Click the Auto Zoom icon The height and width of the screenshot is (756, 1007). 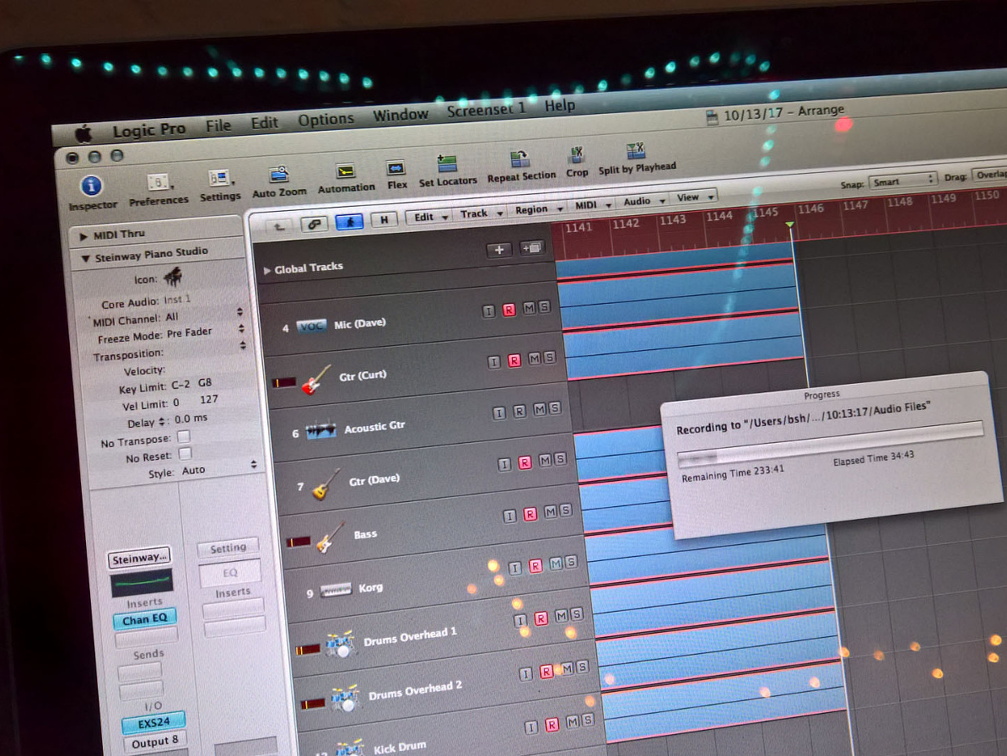pos(279,175)
